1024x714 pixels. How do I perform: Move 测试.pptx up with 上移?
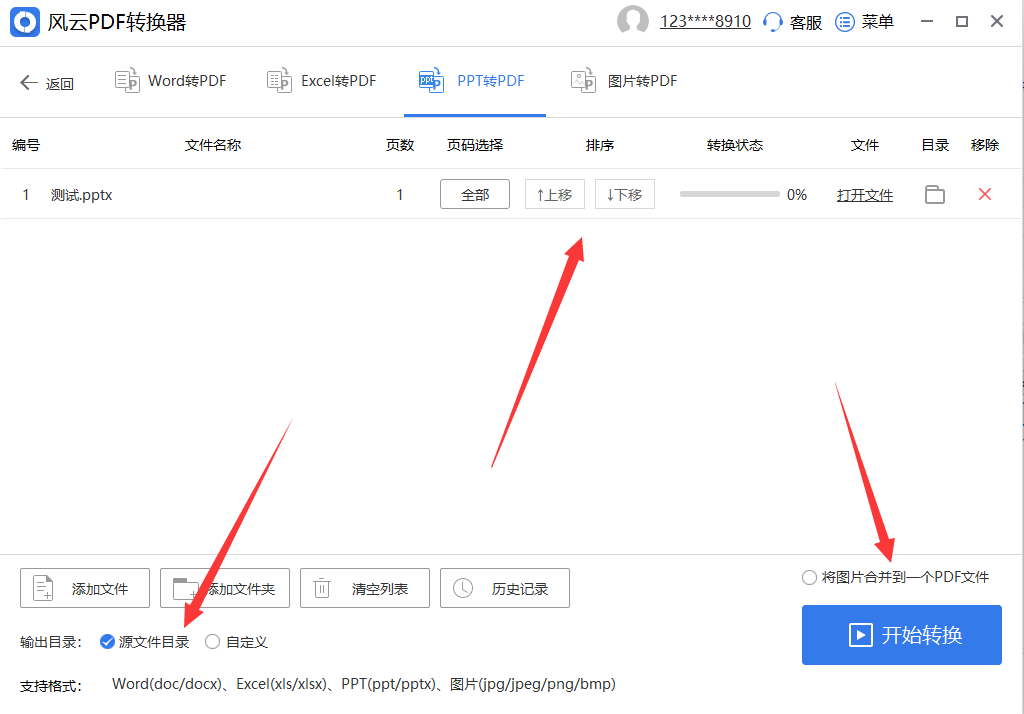pos(554,195)
